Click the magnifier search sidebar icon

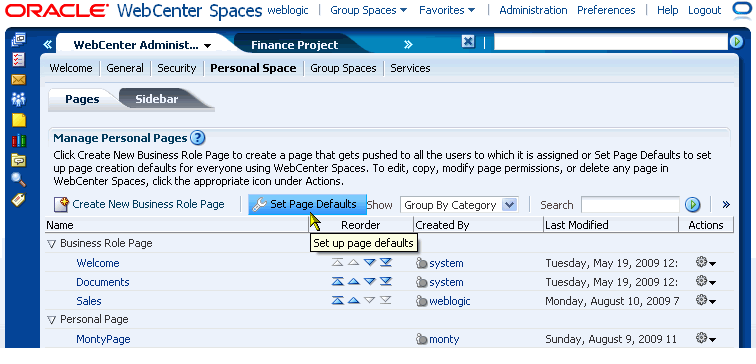(18, 179)
